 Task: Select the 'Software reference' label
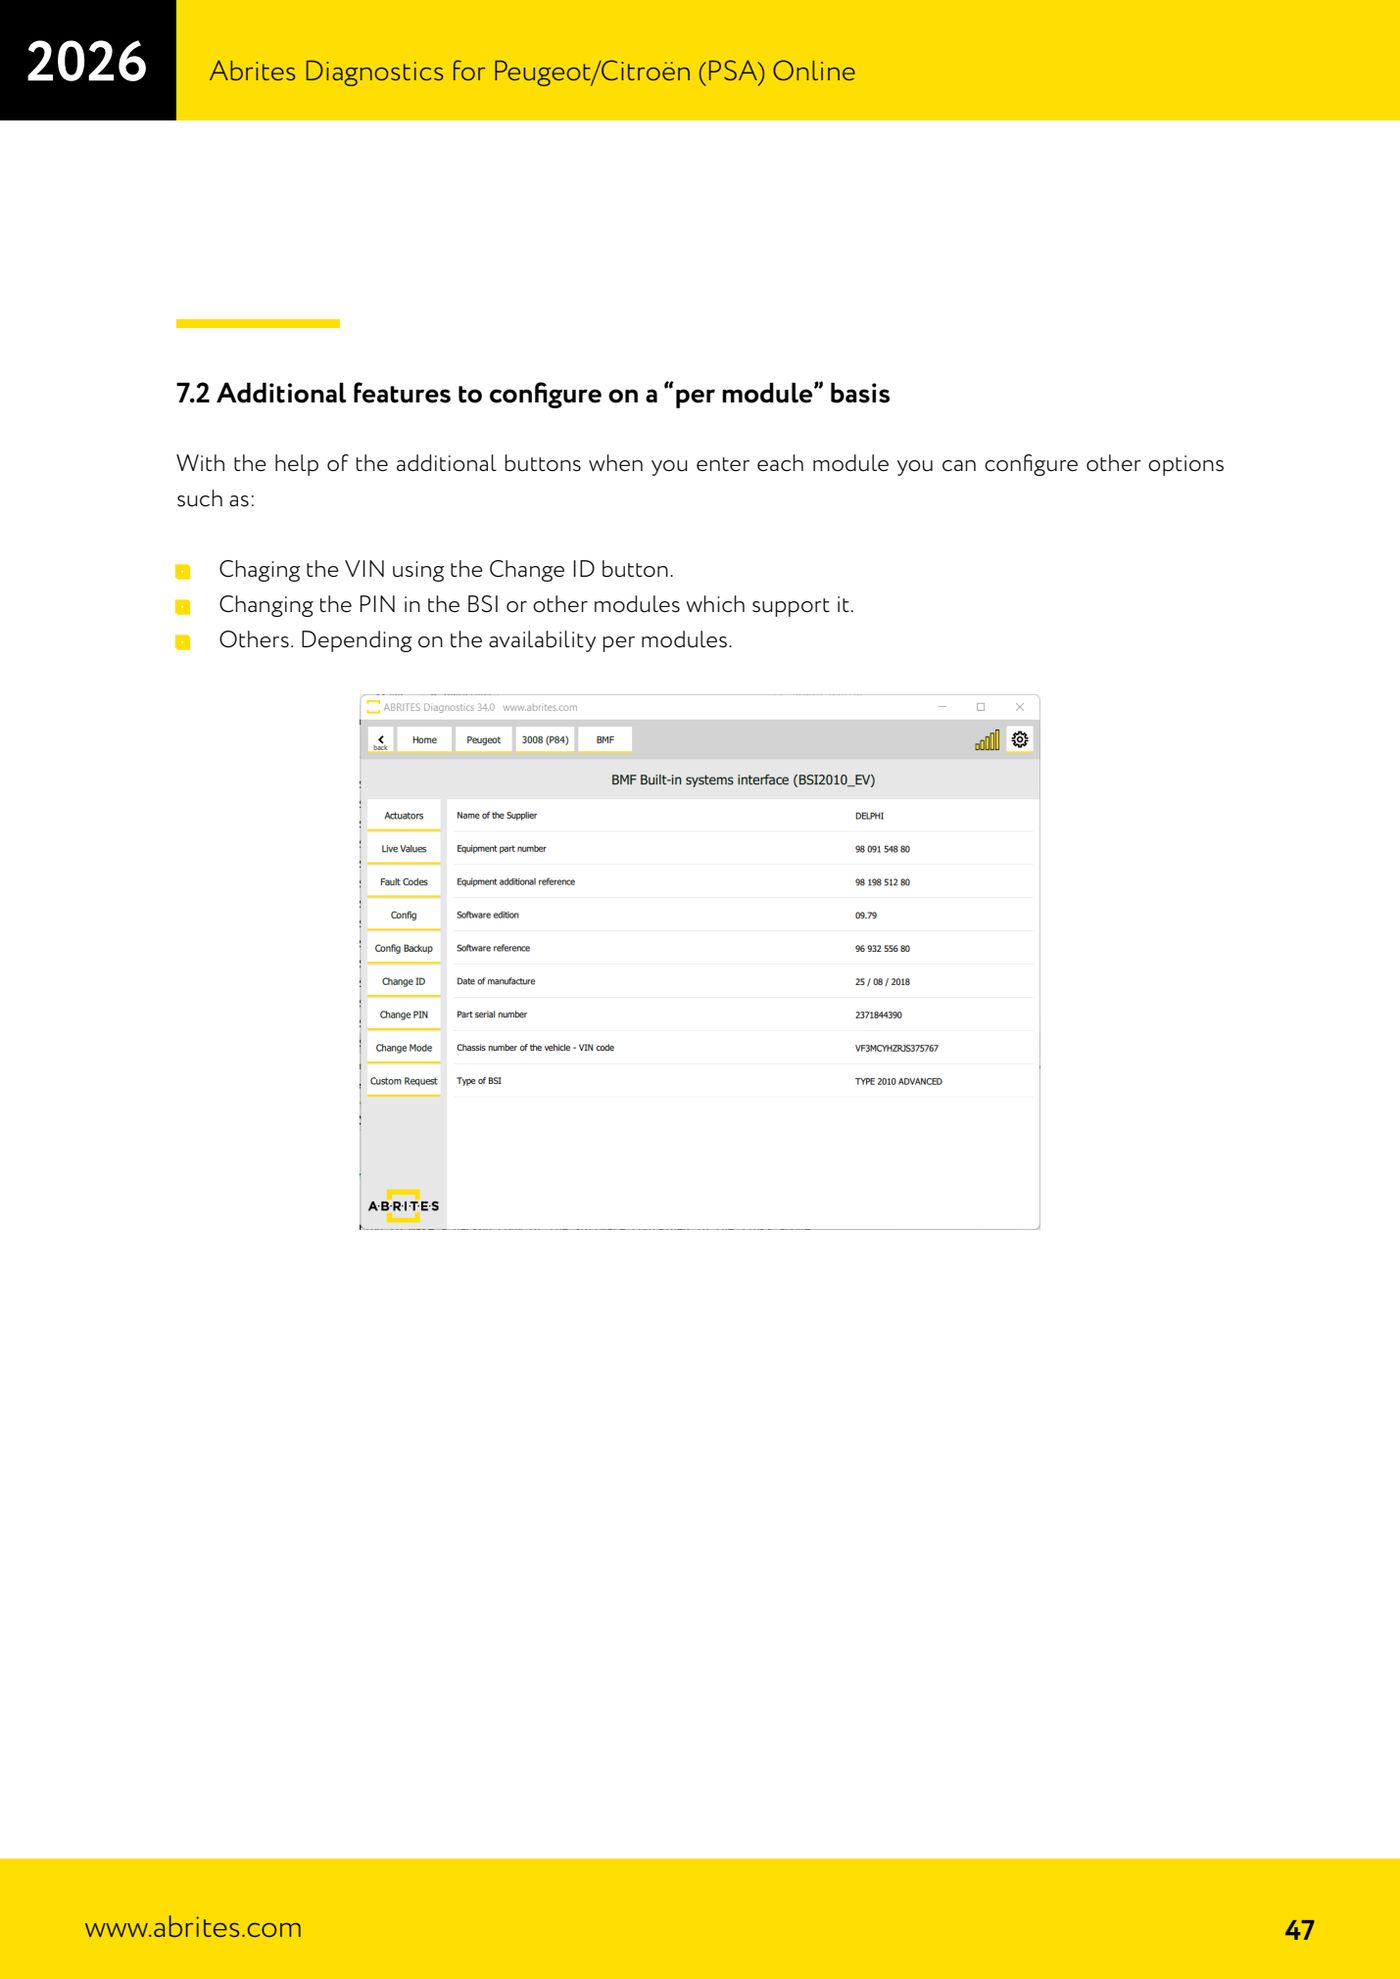pyautogui.click(x=493, y=948)
